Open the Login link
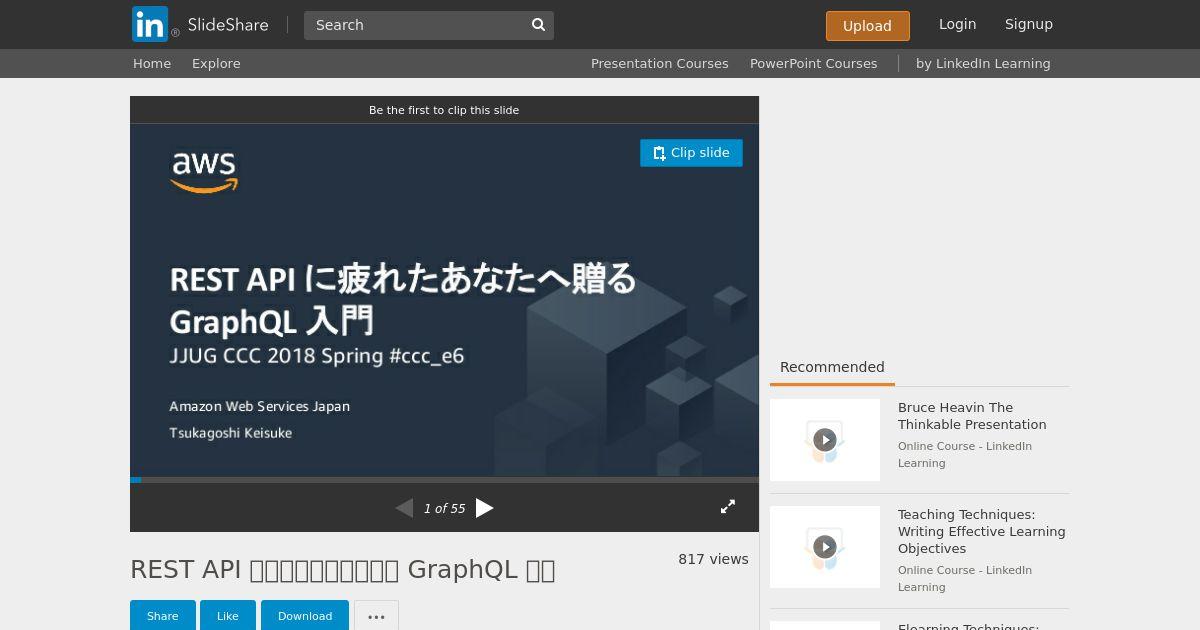The width and height of the screenshot is (1200, 630). (x=957, y=24)
